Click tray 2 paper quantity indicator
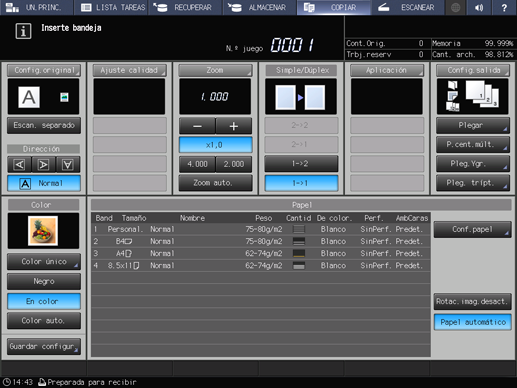517x388 pixels. pos(299,241)
